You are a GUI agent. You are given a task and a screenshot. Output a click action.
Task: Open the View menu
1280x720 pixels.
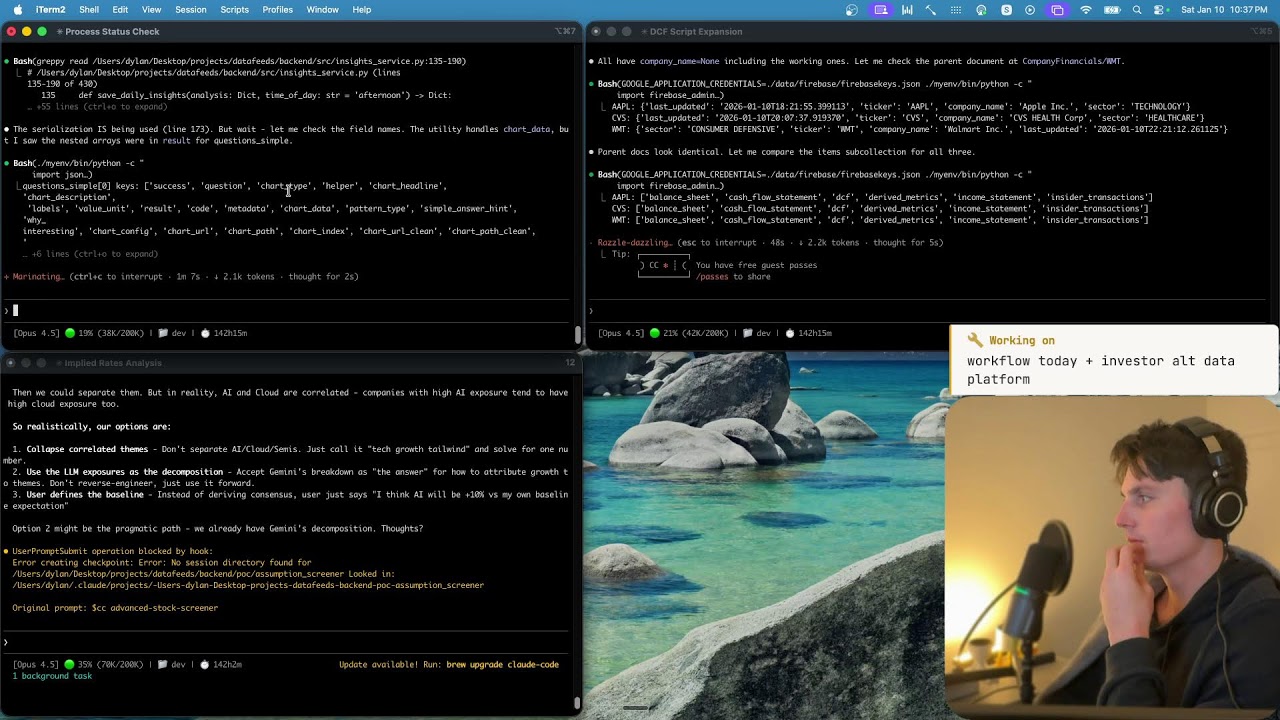152,10
